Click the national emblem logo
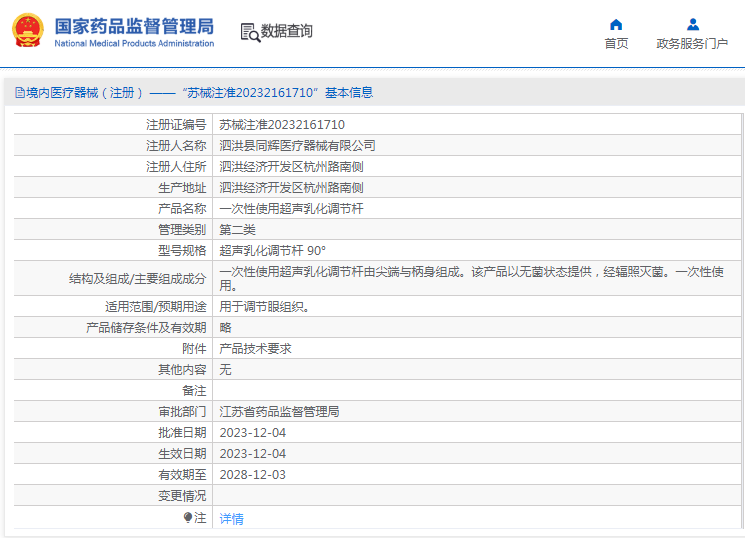The image size is (745, 538). click(x=28, y=30)
